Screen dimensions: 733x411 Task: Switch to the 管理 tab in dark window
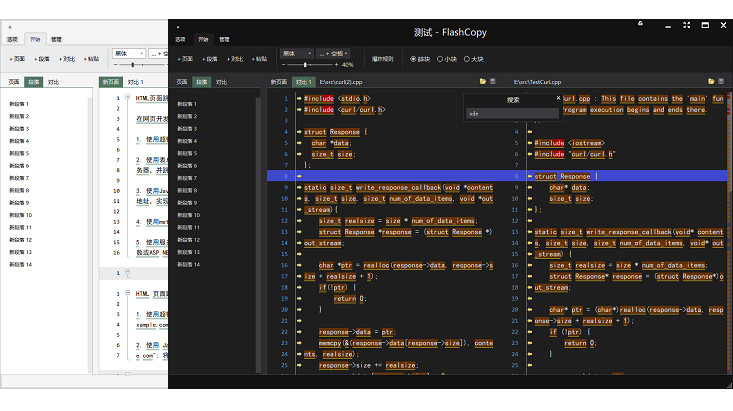point(224,39)
